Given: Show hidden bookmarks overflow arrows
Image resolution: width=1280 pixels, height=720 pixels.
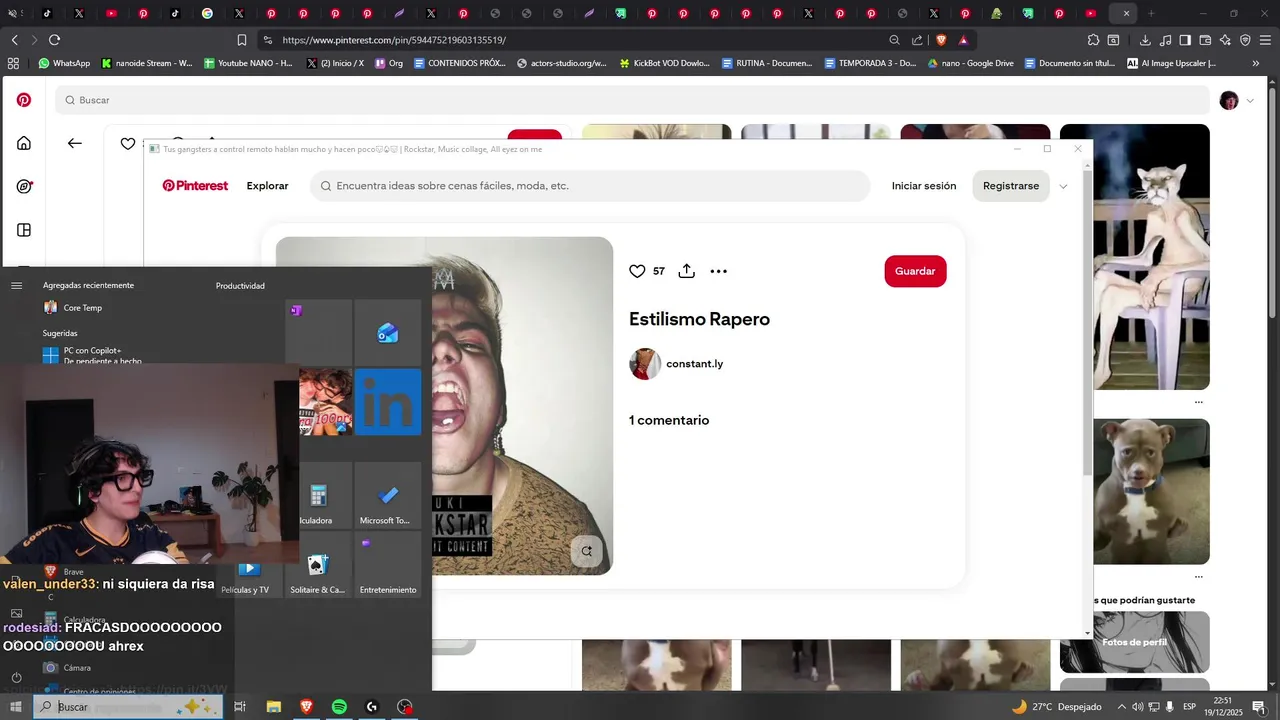Looking at the screenshot, I should click(1256, 63).
